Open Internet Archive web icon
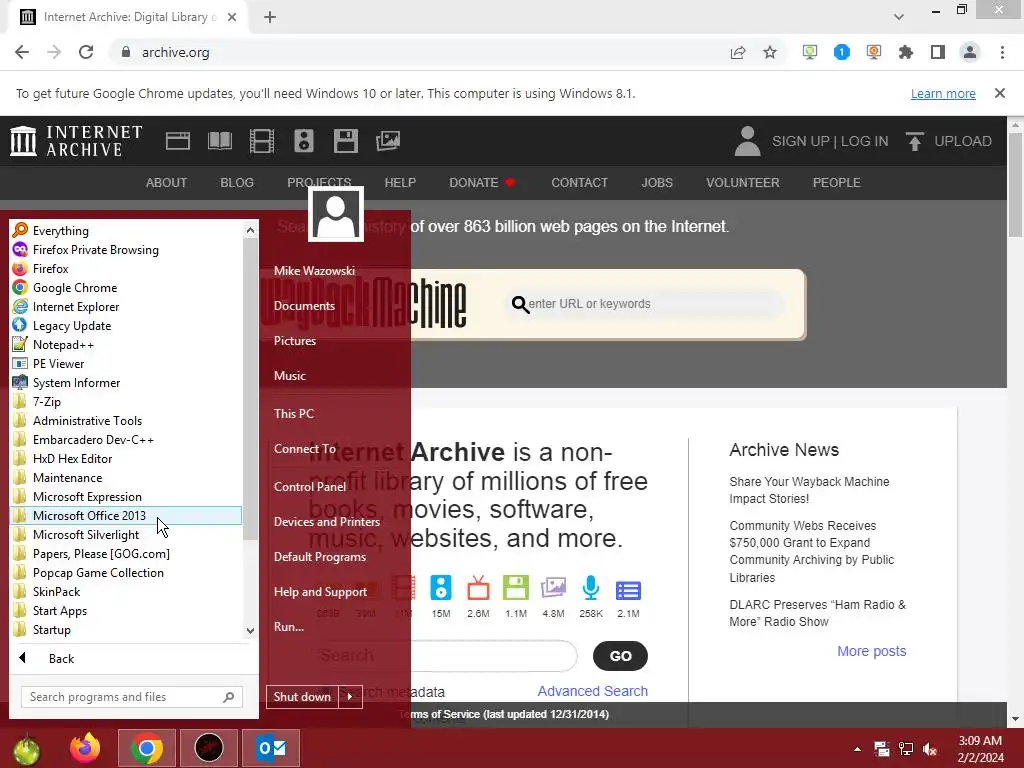This screenshot has width=1024, height=768. tap(178, 141)
